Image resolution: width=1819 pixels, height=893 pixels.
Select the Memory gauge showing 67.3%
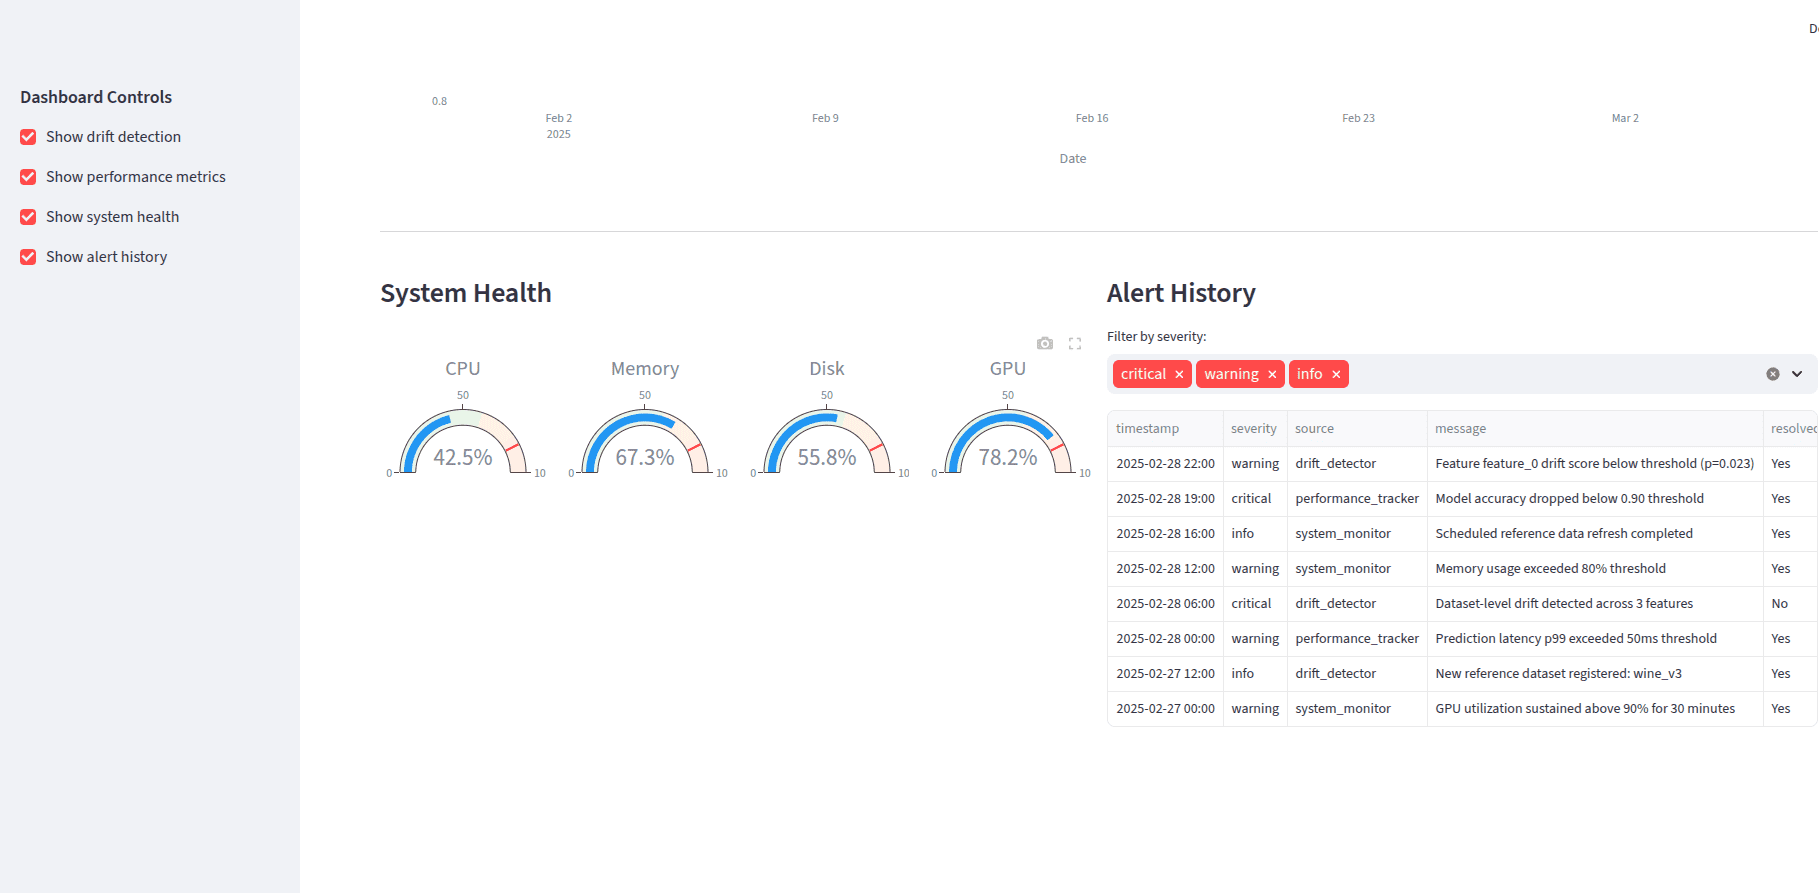[645, 440]
